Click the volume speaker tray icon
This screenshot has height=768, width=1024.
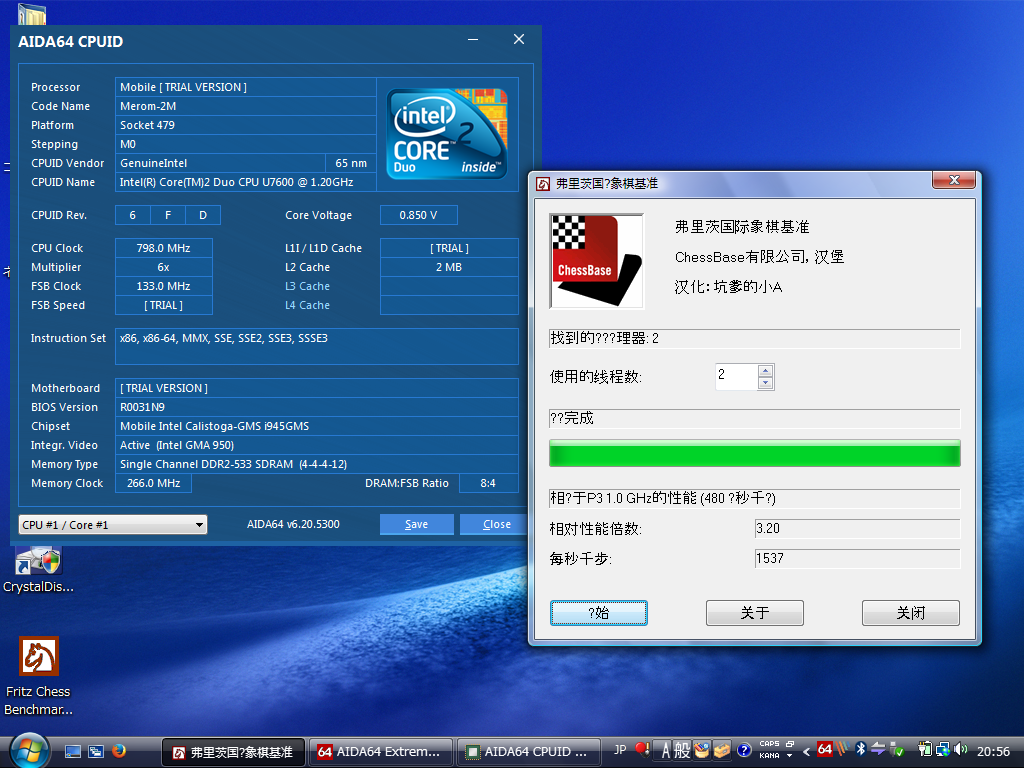click(961, 750)
